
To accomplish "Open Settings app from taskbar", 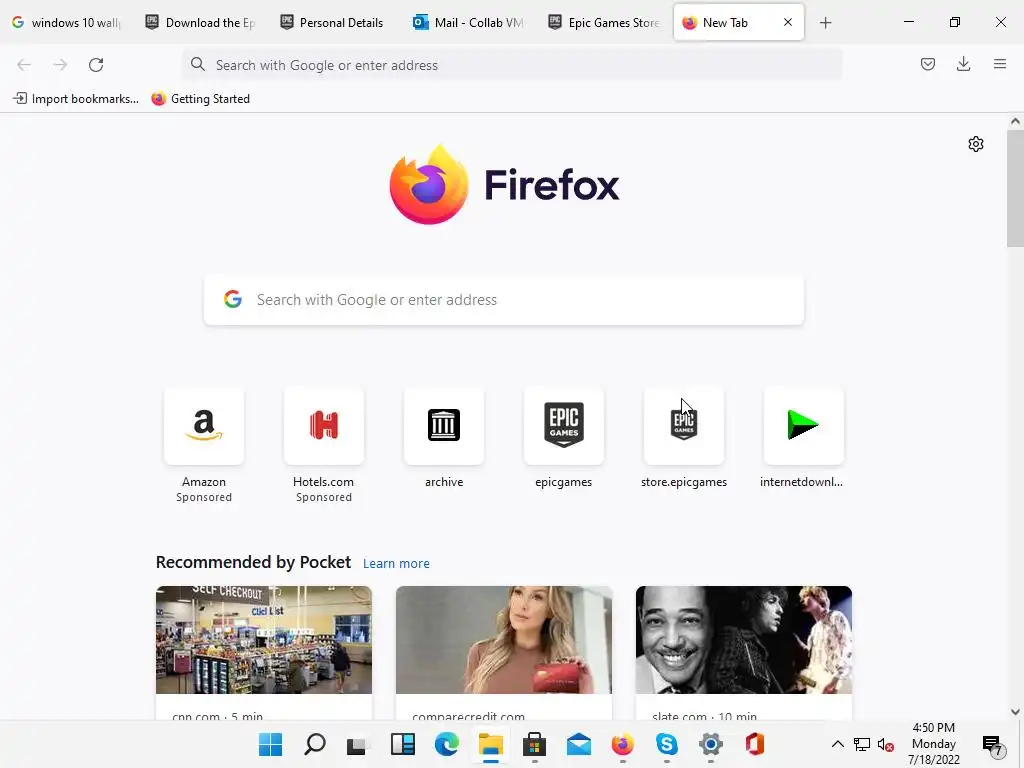I will (711, 744).
